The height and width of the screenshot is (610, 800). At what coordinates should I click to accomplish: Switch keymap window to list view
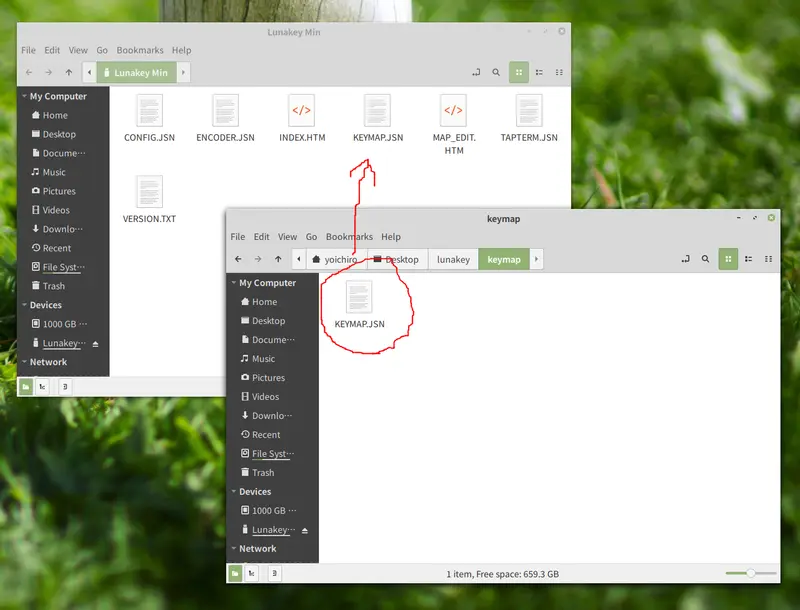coord(748,259)
